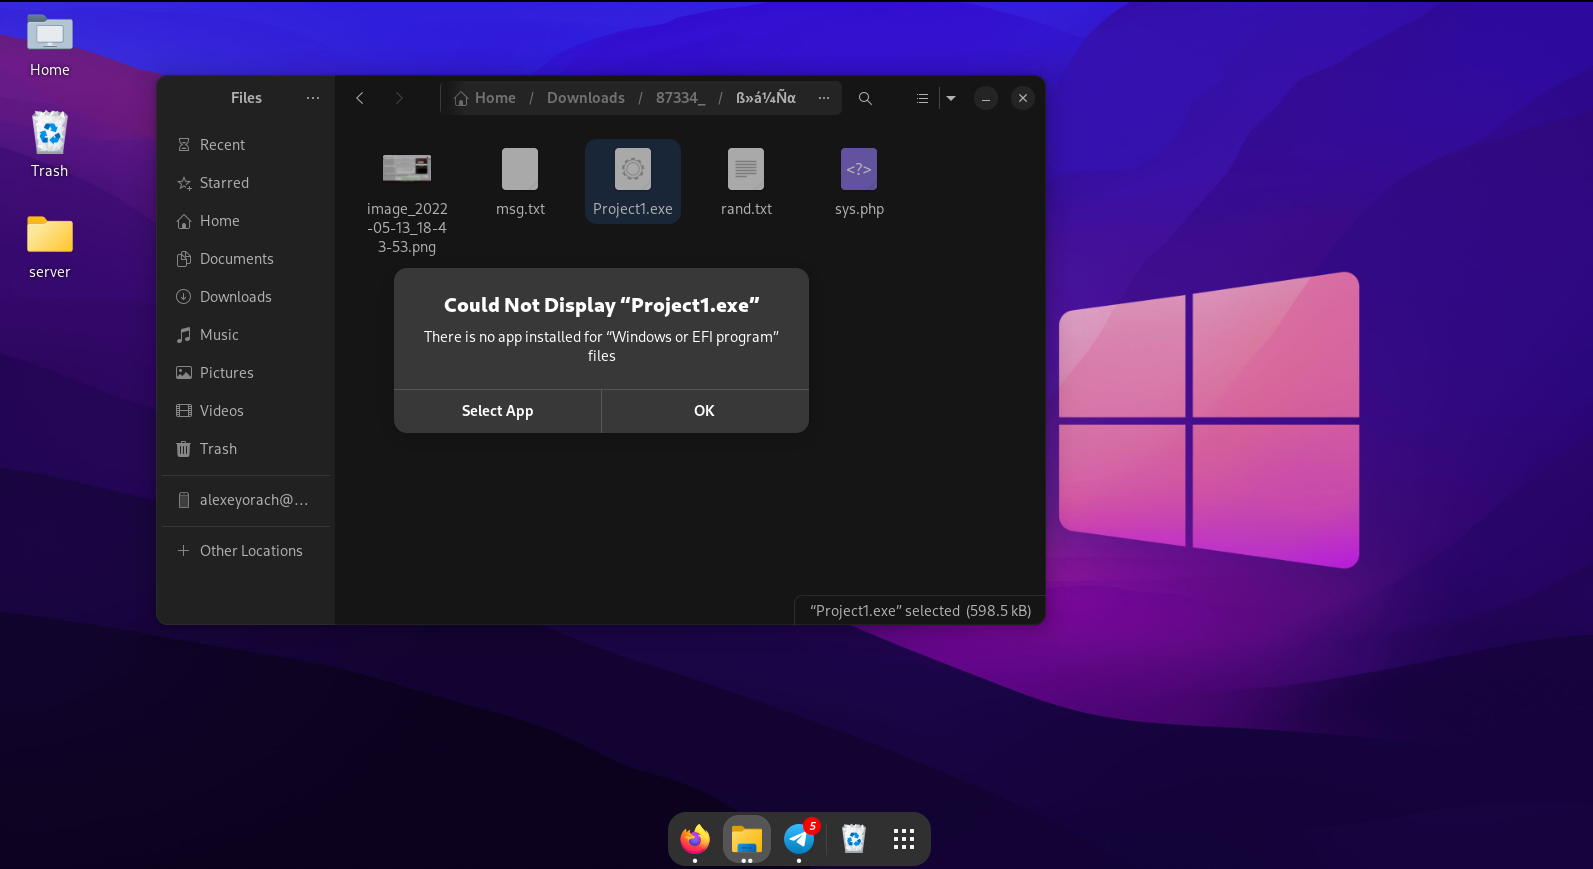Open Other Locations in the sidebar
The image size is (1593, 869).
coord(250,551)
